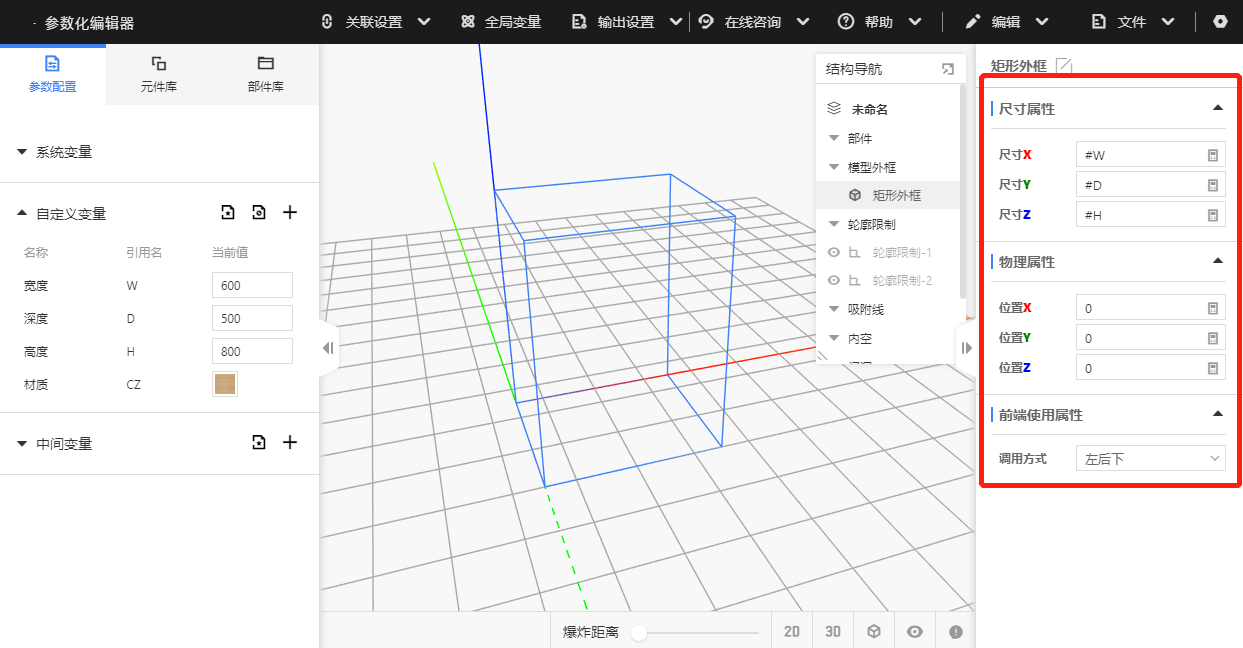Toggle visibility of 轮廓限制-2
Screen dimensions: 1243x648
coord(833,281)
